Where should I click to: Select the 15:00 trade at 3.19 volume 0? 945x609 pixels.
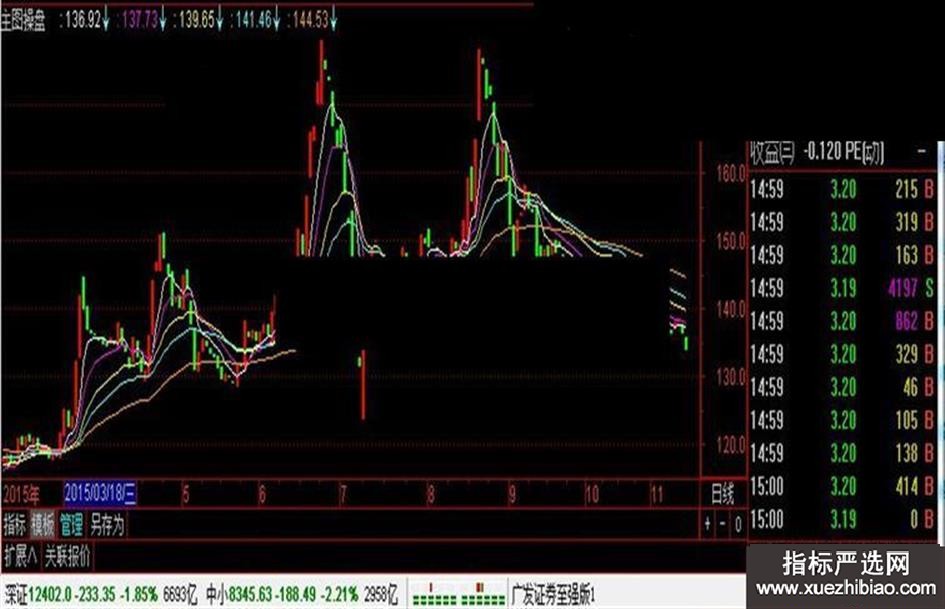[x=841, y=519]
